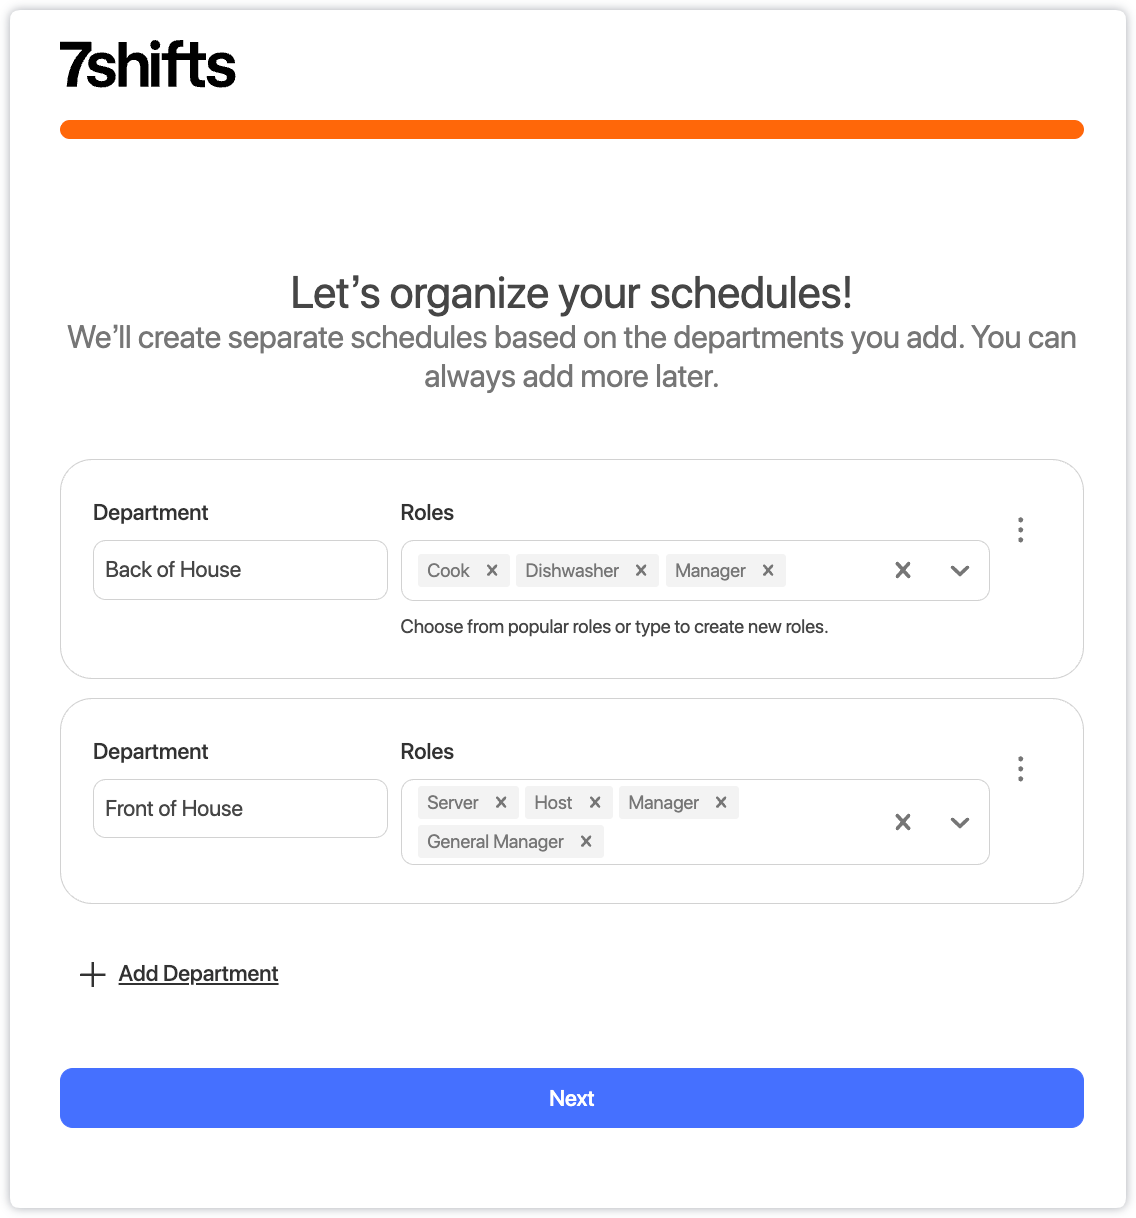1136x1218 pixels.
Task: Remove the Cook role tag
Action: [x=492, y=570]
